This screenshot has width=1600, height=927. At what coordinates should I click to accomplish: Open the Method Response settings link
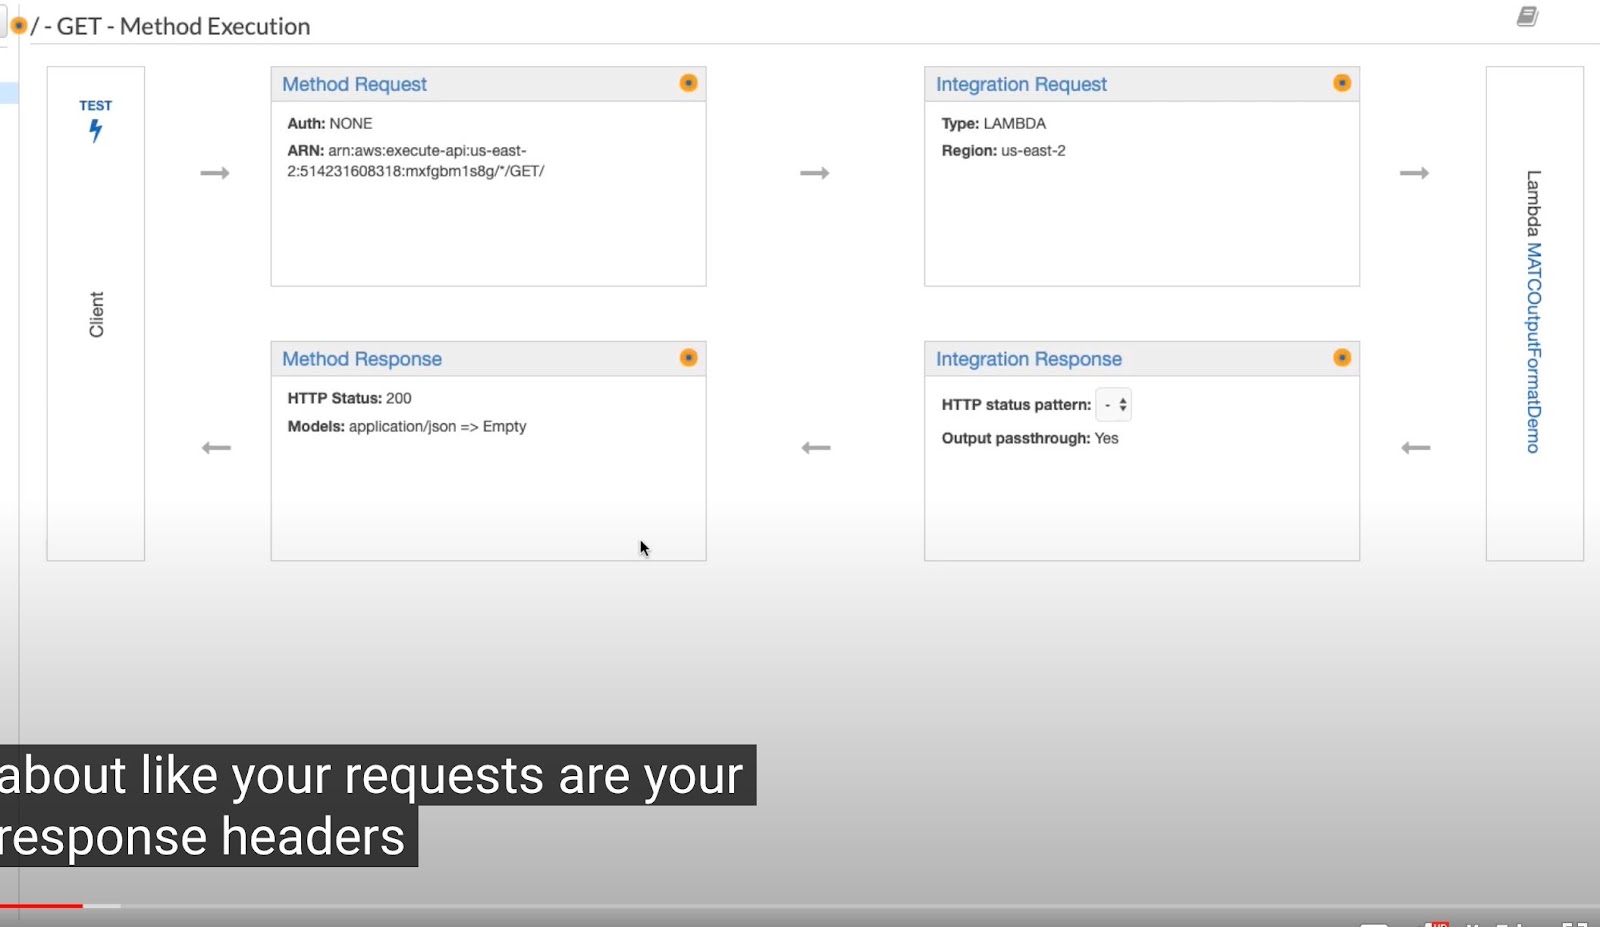click(x=362, y=359)
